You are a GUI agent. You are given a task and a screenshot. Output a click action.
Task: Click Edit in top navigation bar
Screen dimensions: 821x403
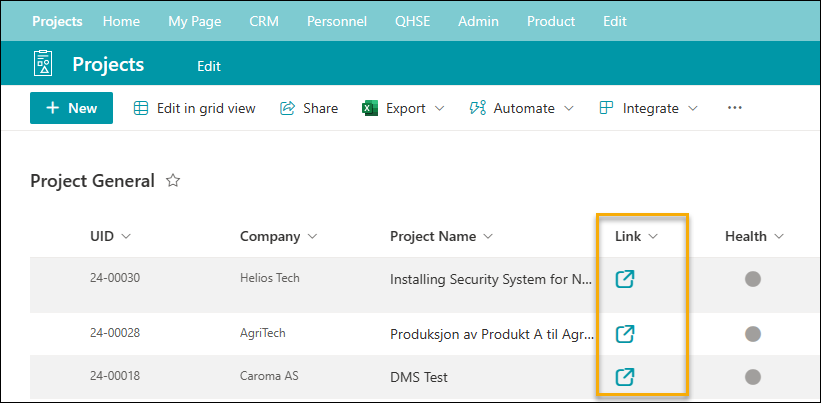point(615,21)
